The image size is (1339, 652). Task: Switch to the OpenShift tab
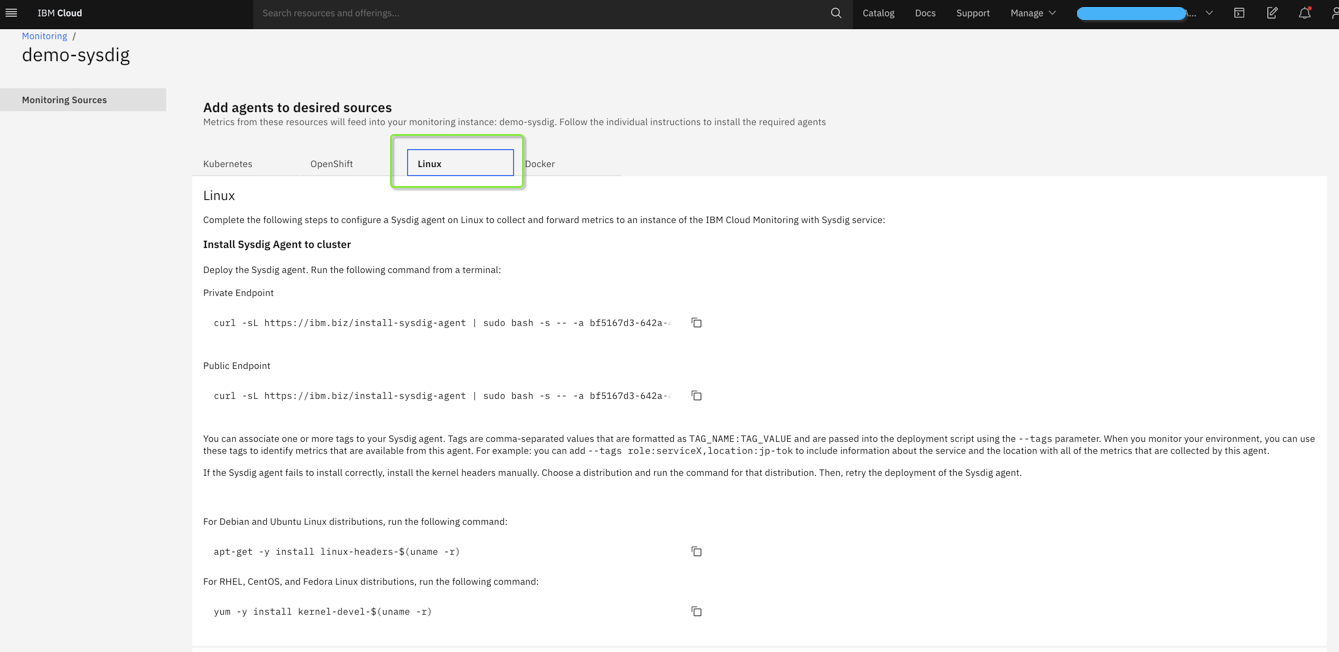(331, 164)
